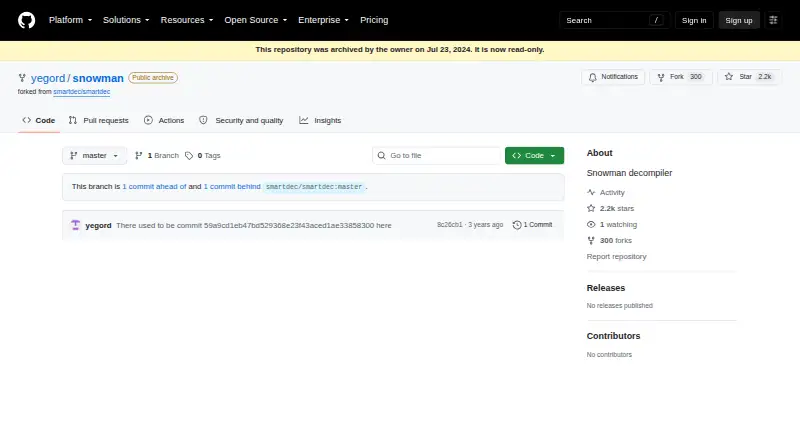Click the archived repository notice banner text

(400, 50)
